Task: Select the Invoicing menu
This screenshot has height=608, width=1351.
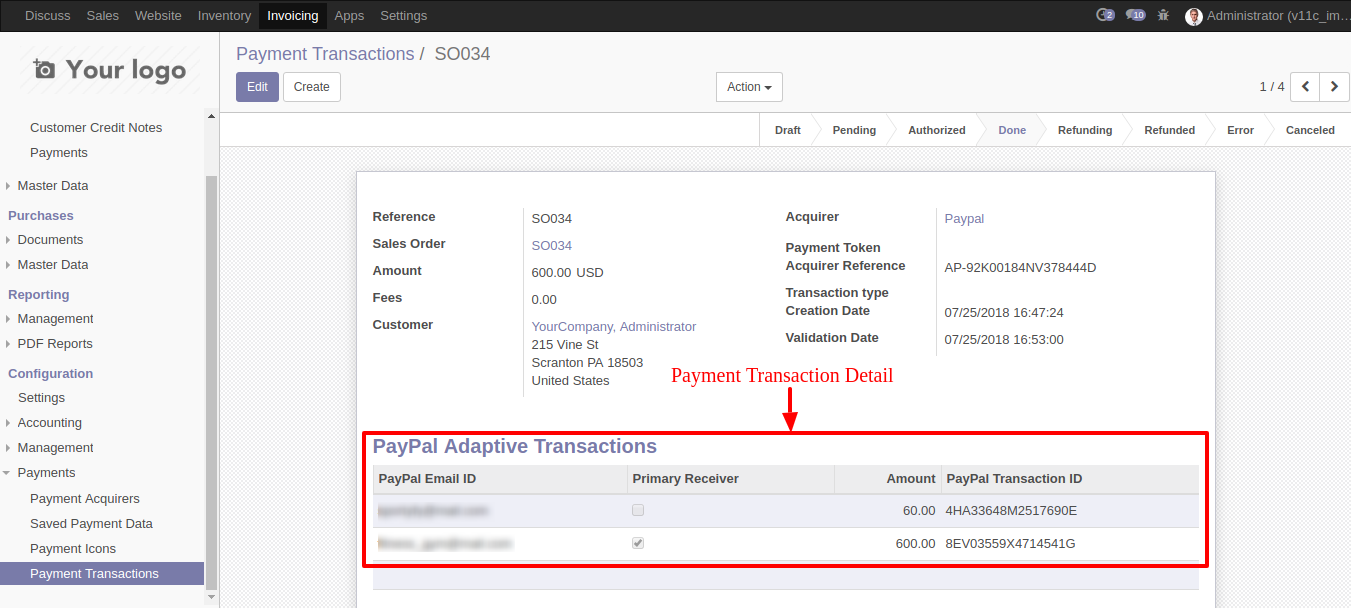Action: coord(293,15)
